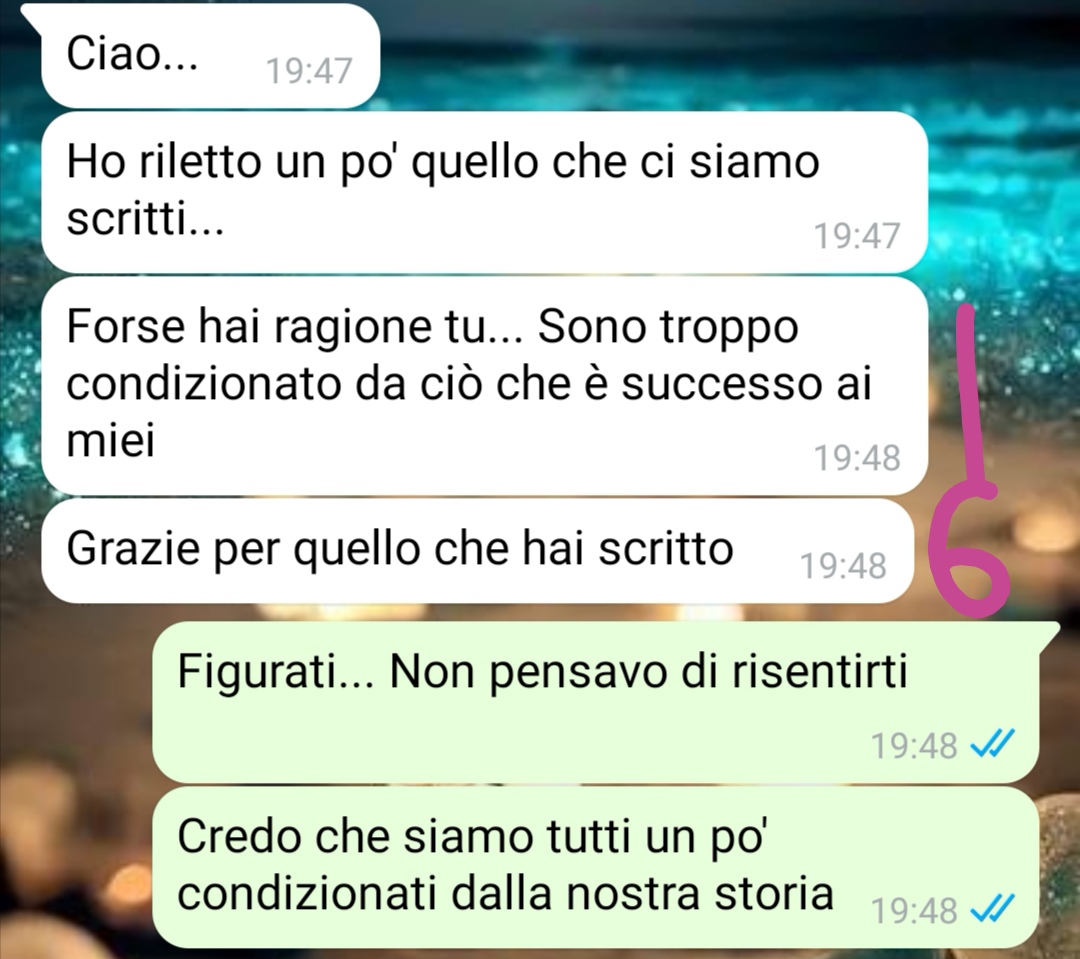Select the 'Credo che siamo tutti' green bubble
This screenshot has width=1080, height=959.
596,867
